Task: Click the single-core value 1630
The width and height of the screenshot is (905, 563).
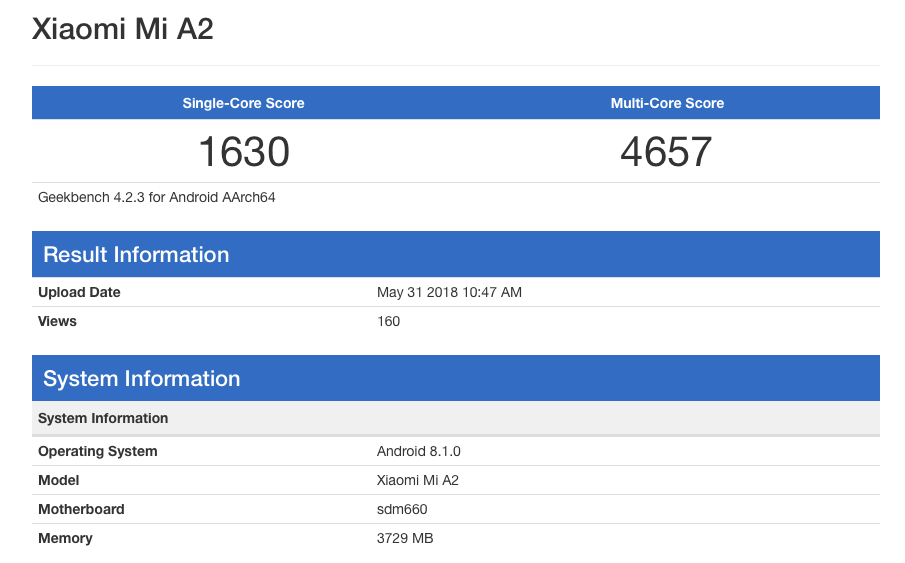Action: tap(244, 152)
